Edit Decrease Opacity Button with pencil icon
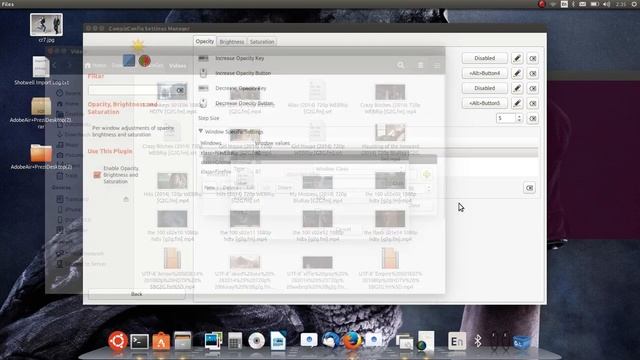 pos(517,103)
